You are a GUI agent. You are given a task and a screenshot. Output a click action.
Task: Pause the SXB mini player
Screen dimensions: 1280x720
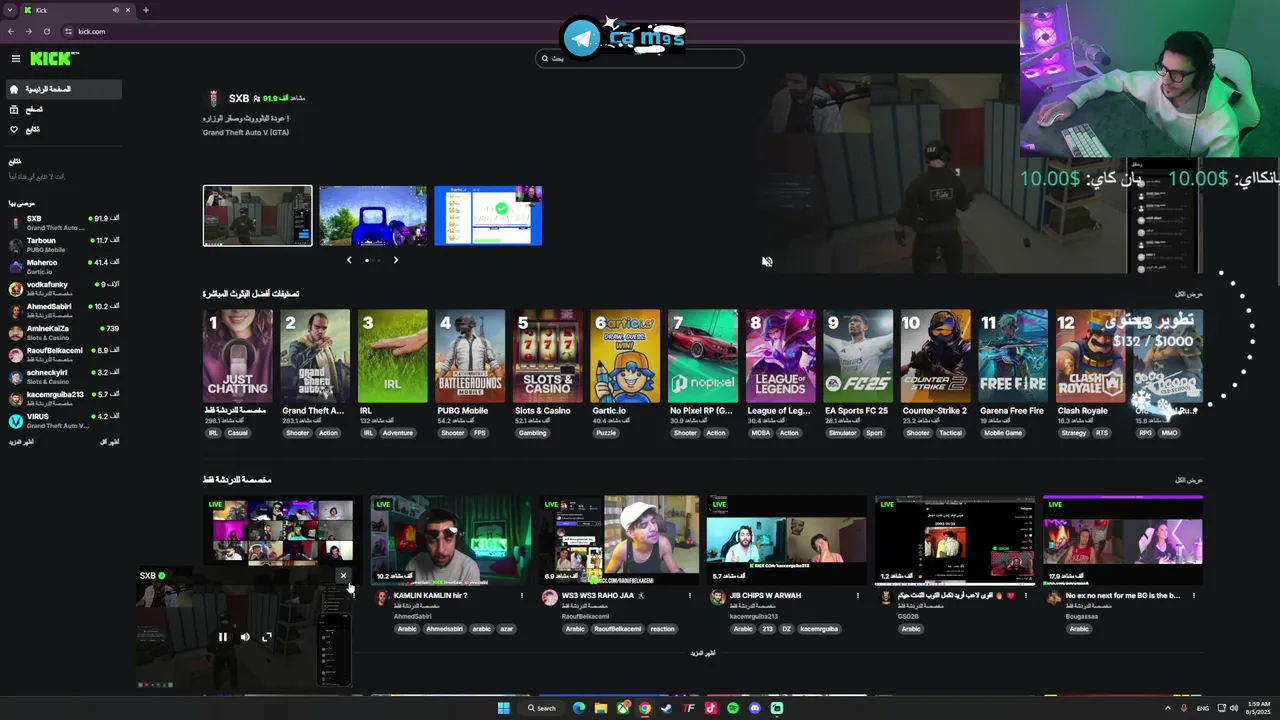[x=223, y=637]
